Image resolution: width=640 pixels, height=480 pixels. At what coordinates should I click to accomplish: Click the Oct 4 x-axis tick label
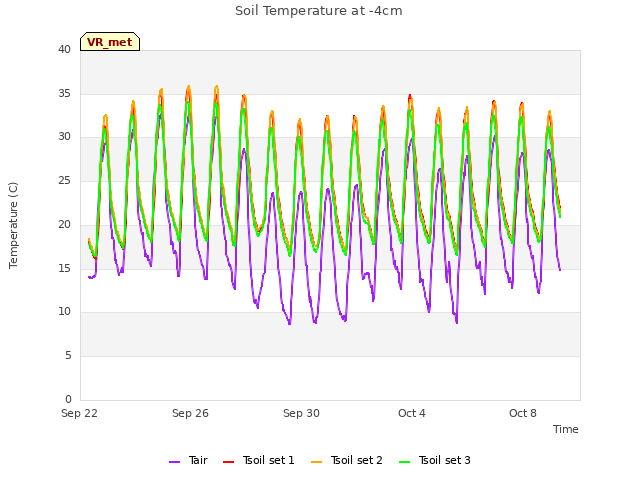pos(412,413)
